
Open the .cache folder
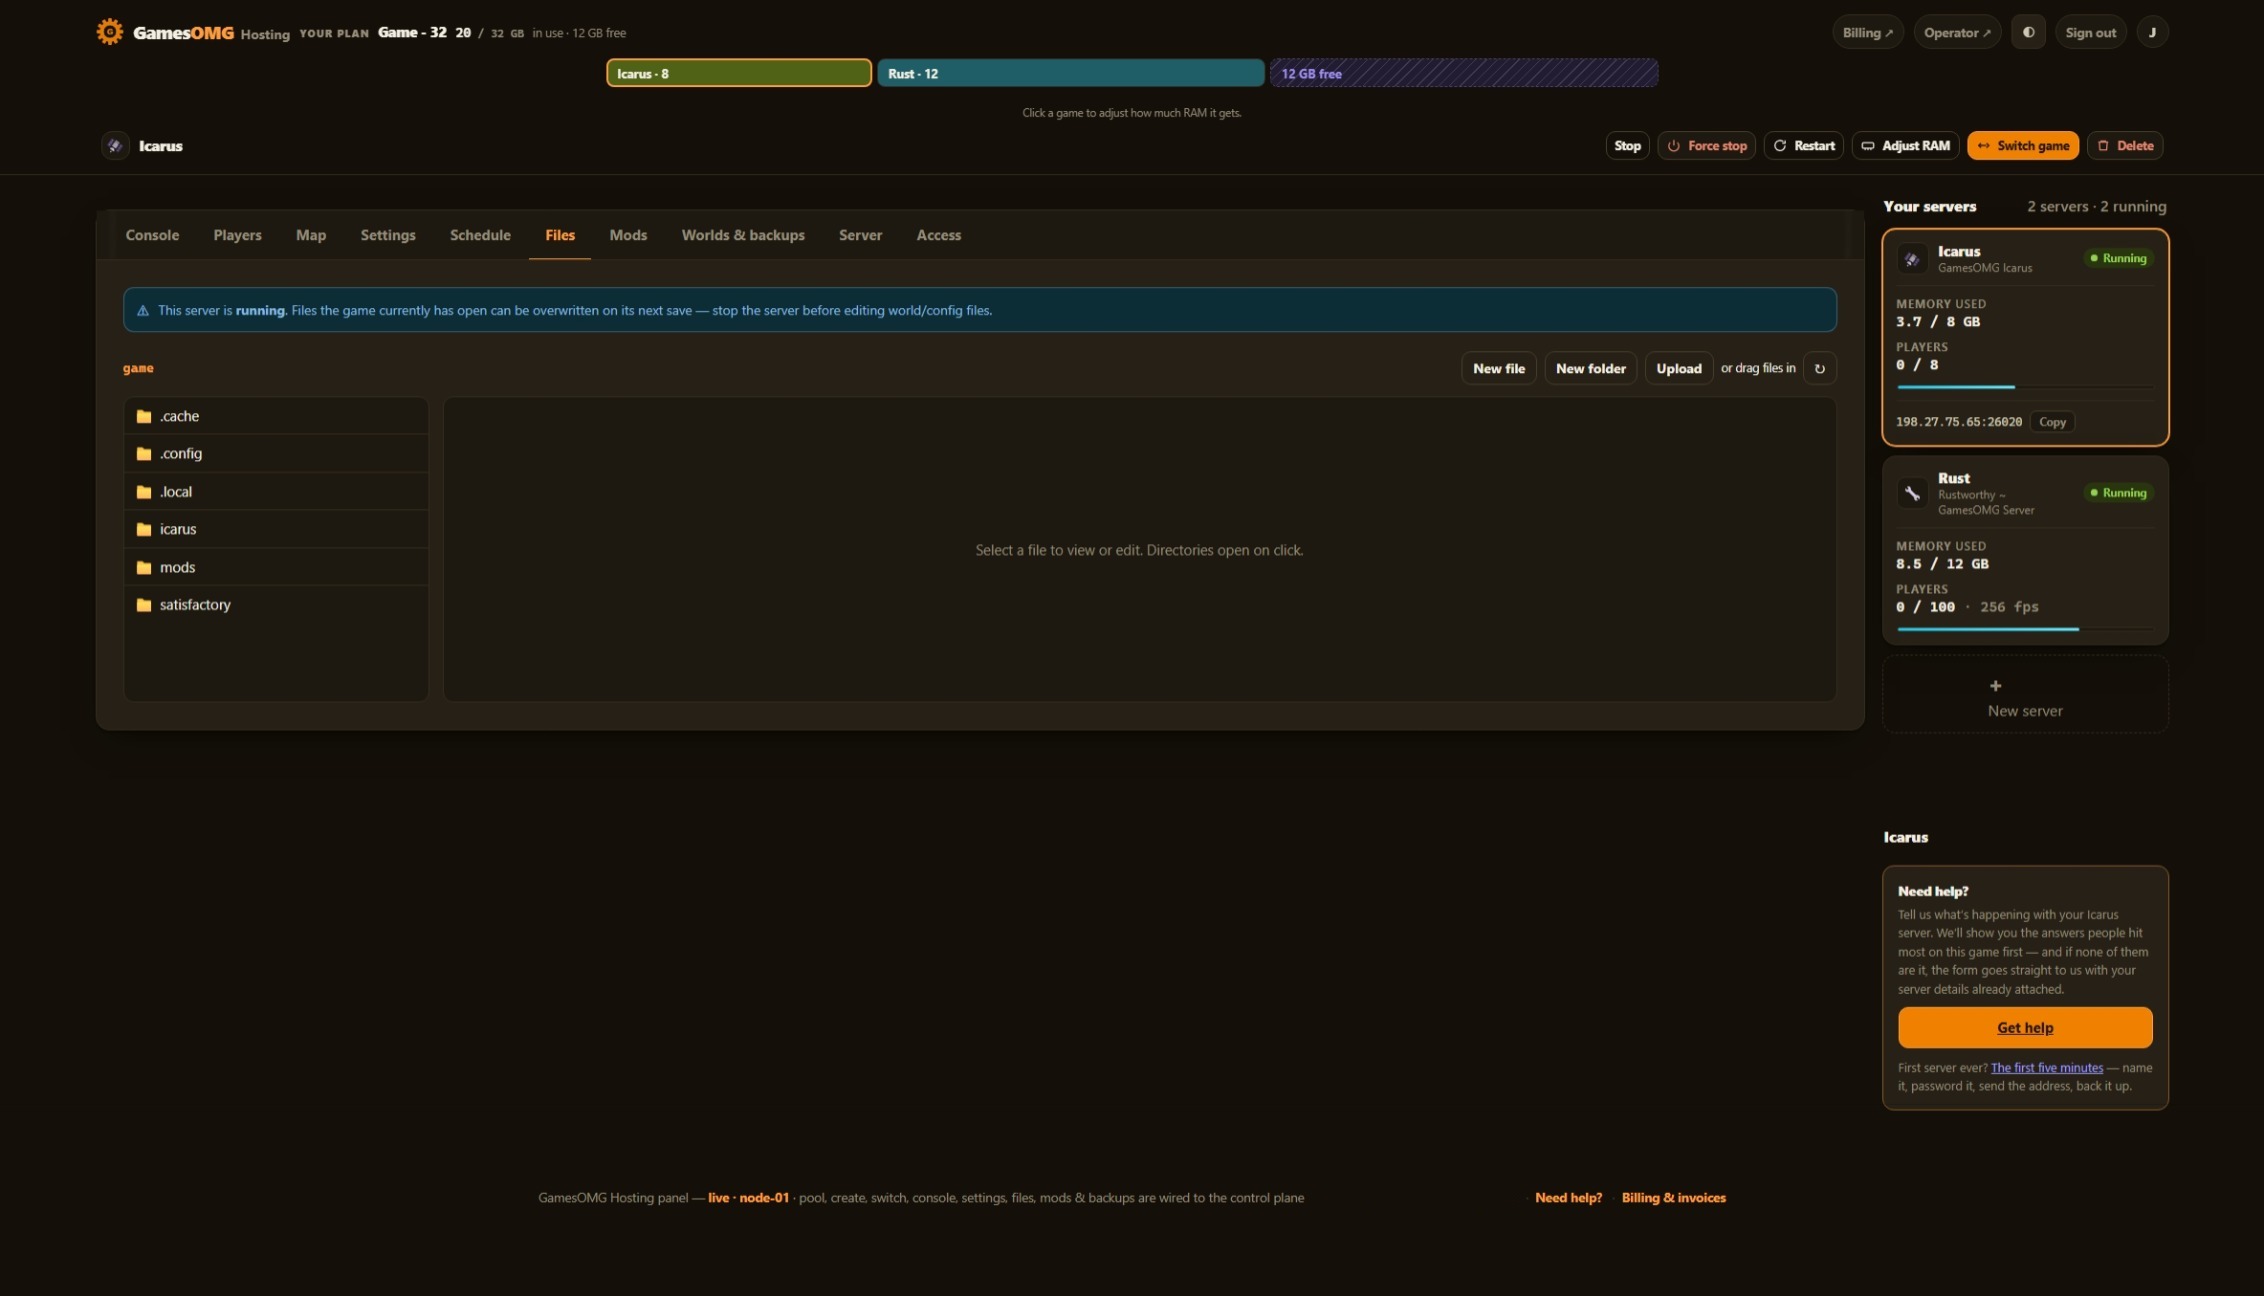(276, 416)
